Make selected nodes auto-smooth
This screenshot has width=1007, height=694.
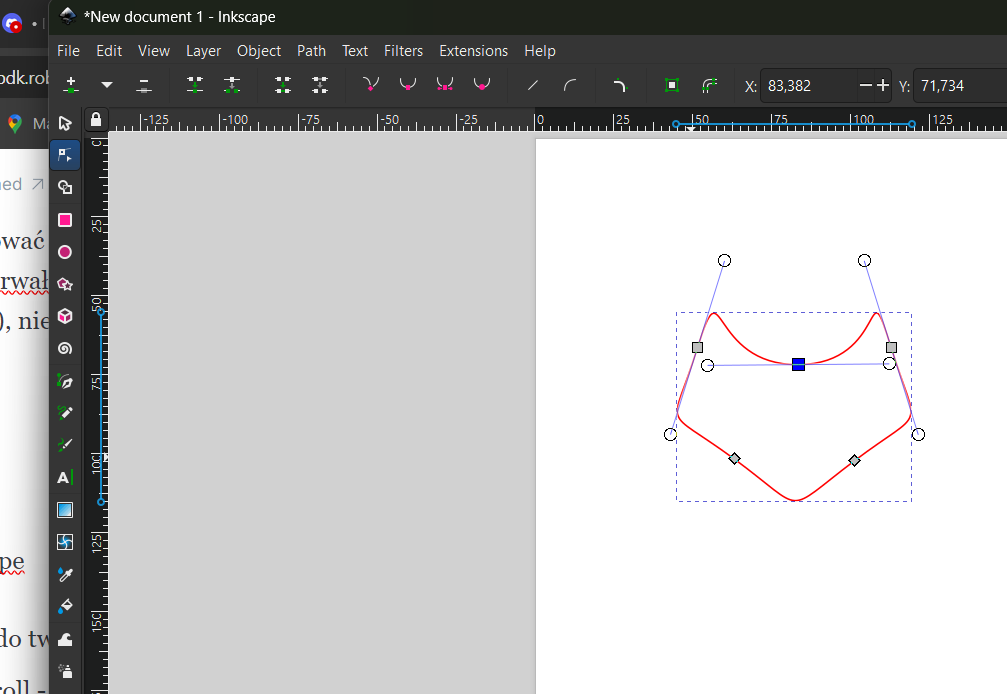click(x=482, y=85)
